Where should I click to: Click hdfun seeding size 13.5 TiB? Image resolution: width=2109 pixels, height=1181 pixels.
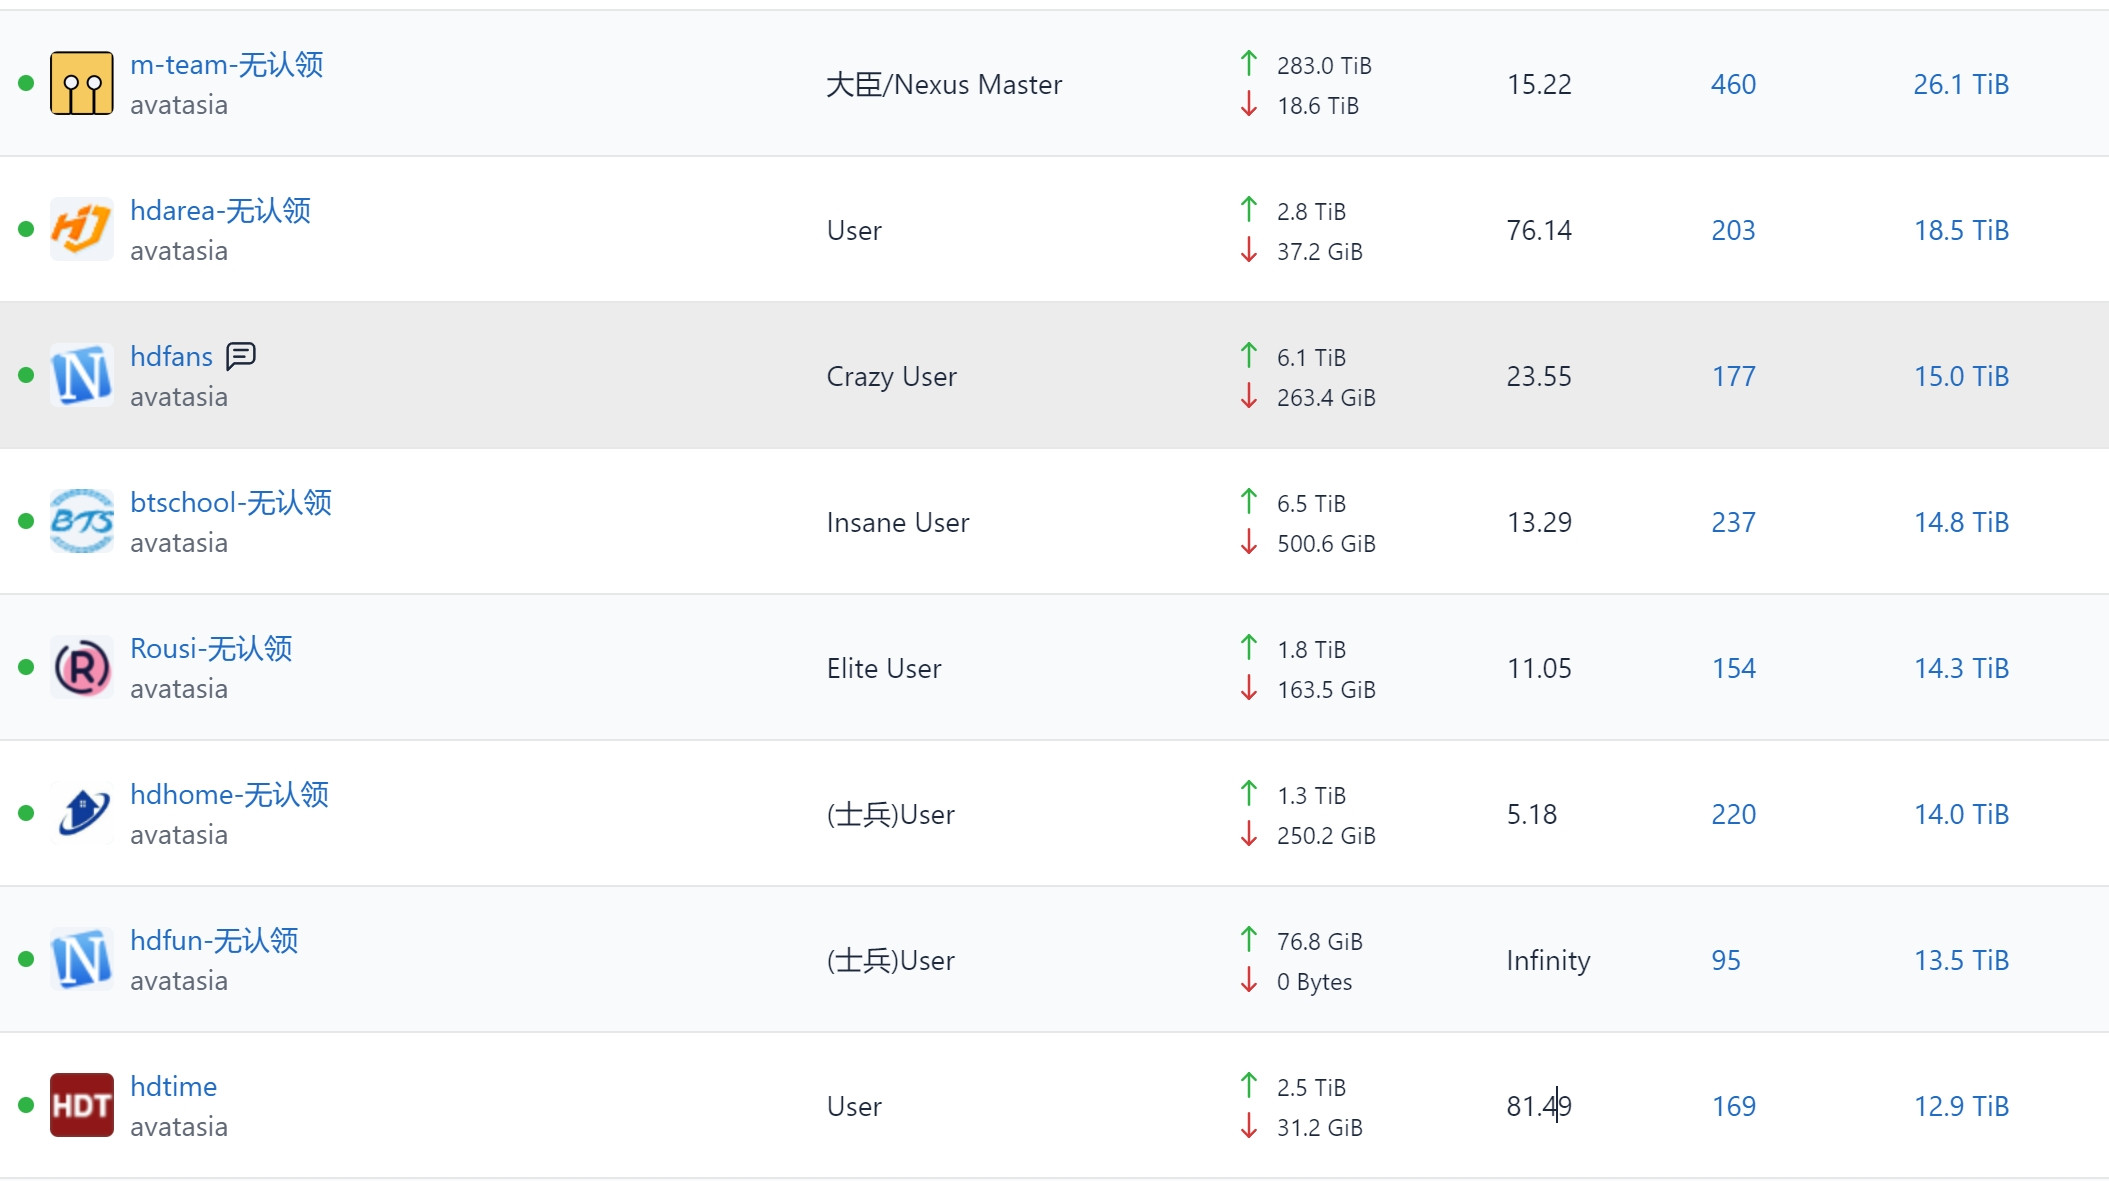[1961, 960]
